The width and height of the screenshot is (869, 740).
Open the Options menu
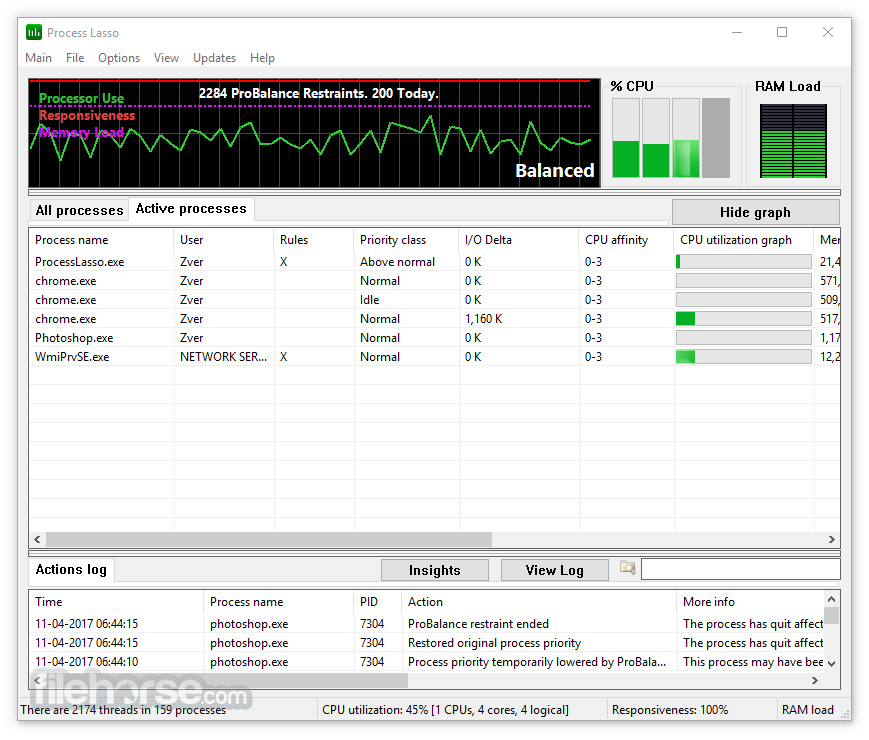pos(119,58)
